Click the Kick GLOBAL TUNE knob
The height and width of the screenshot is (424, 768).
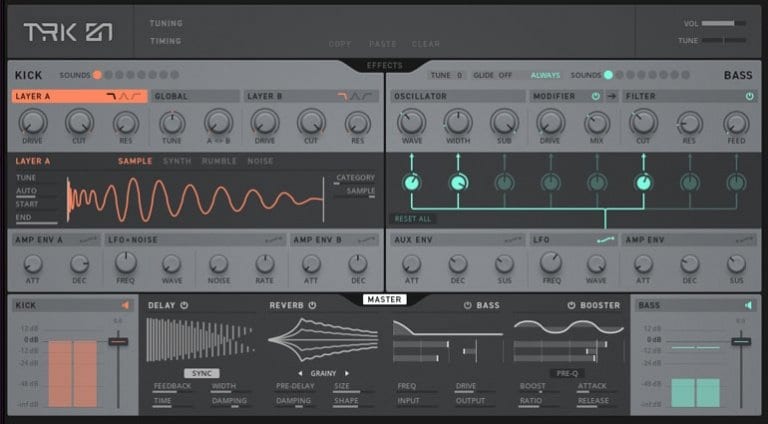pyautogui.click(x=172, y=123)
